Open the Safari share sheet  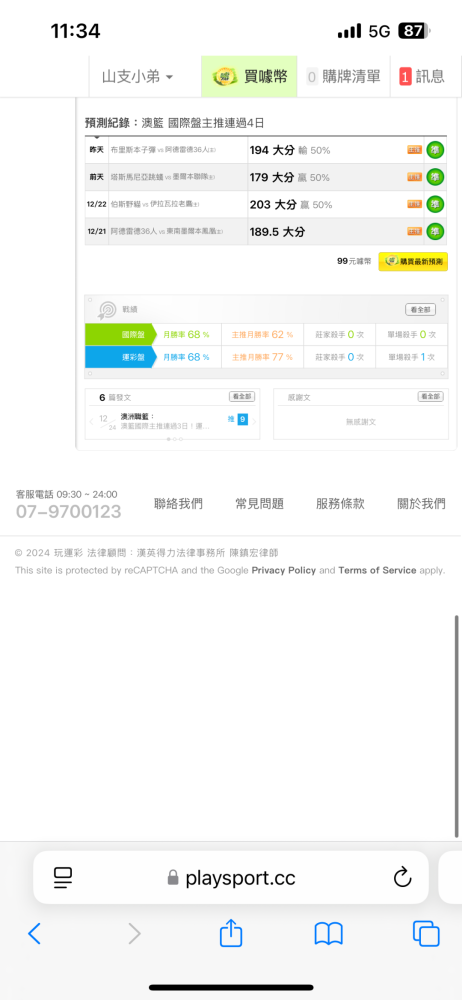point(231,932)
